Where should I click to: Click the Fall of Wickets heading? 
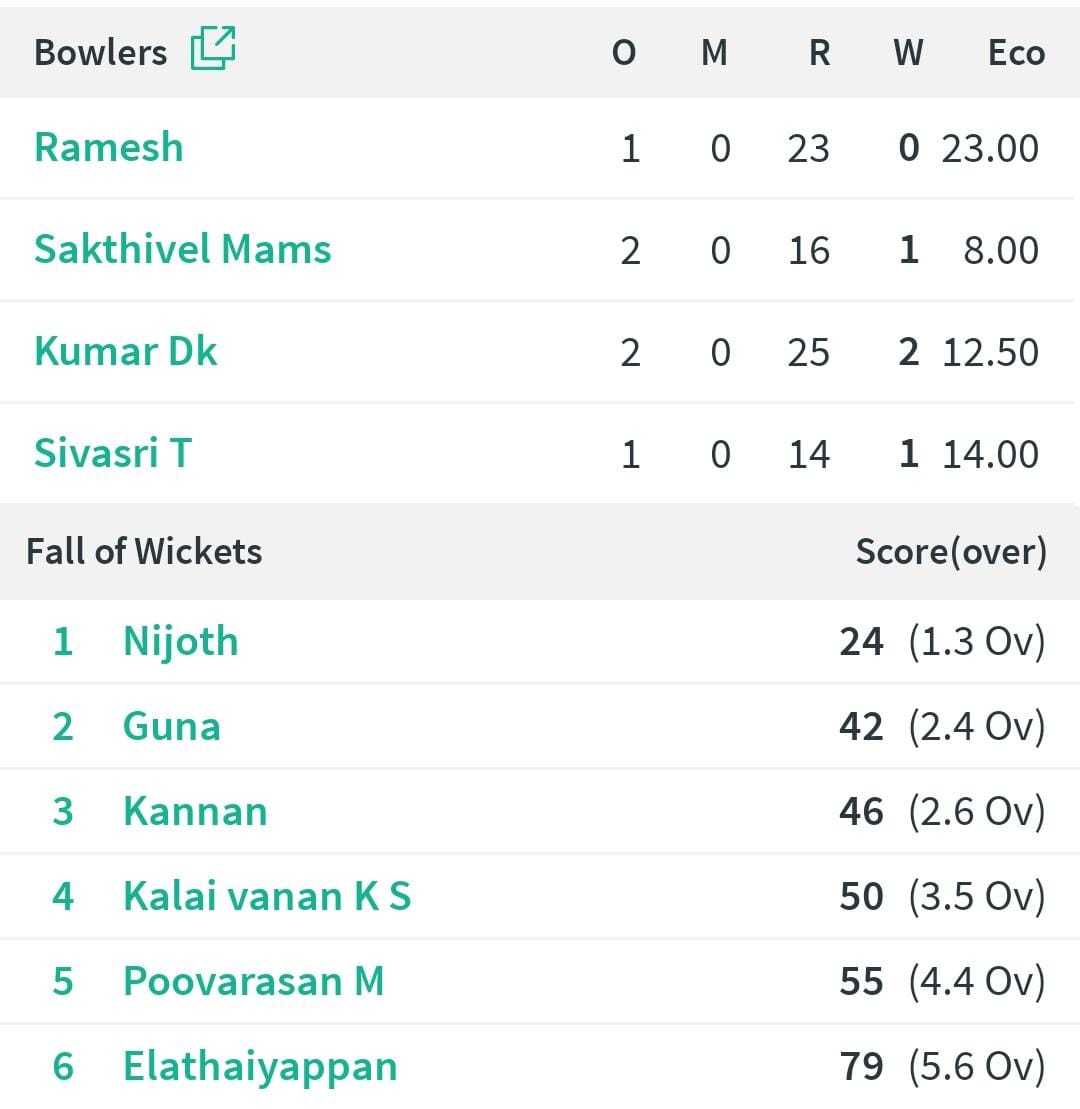(x=144, y=551)
